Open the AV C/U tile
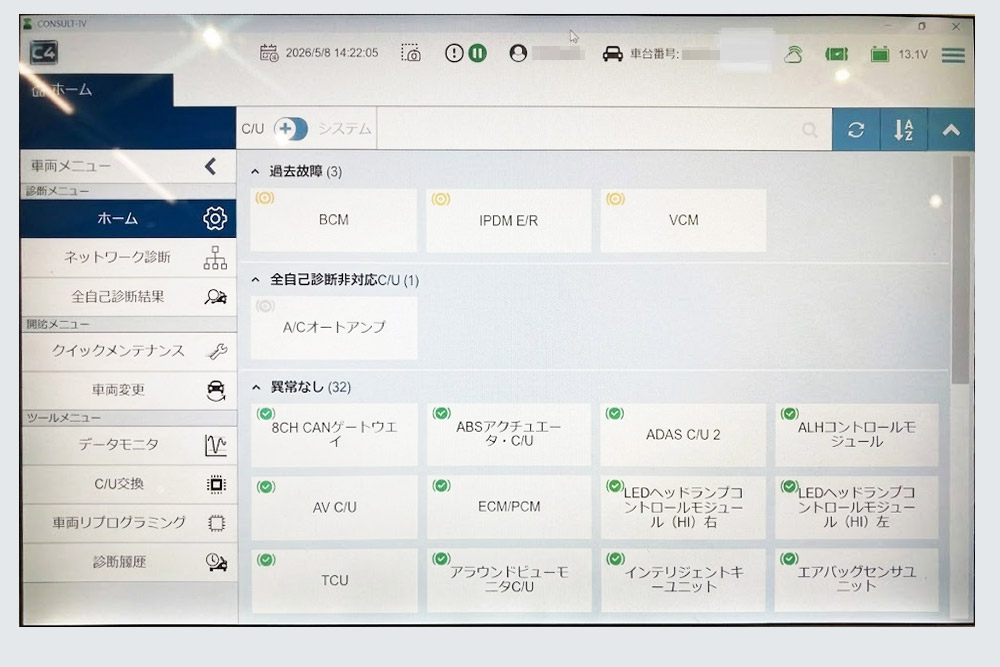 [x=334, y=508]
